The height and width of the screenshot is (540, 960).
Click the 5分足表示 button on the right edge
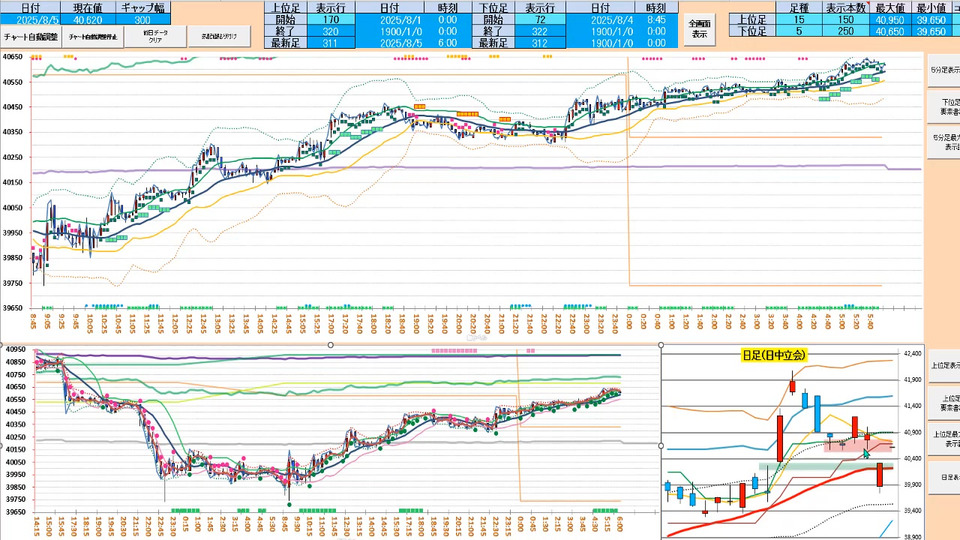pos(943,70)
